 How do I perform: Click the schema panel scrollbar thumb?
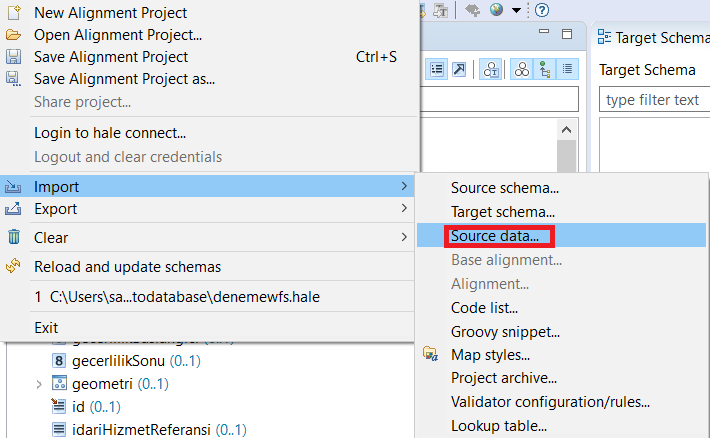click(566, 156)
